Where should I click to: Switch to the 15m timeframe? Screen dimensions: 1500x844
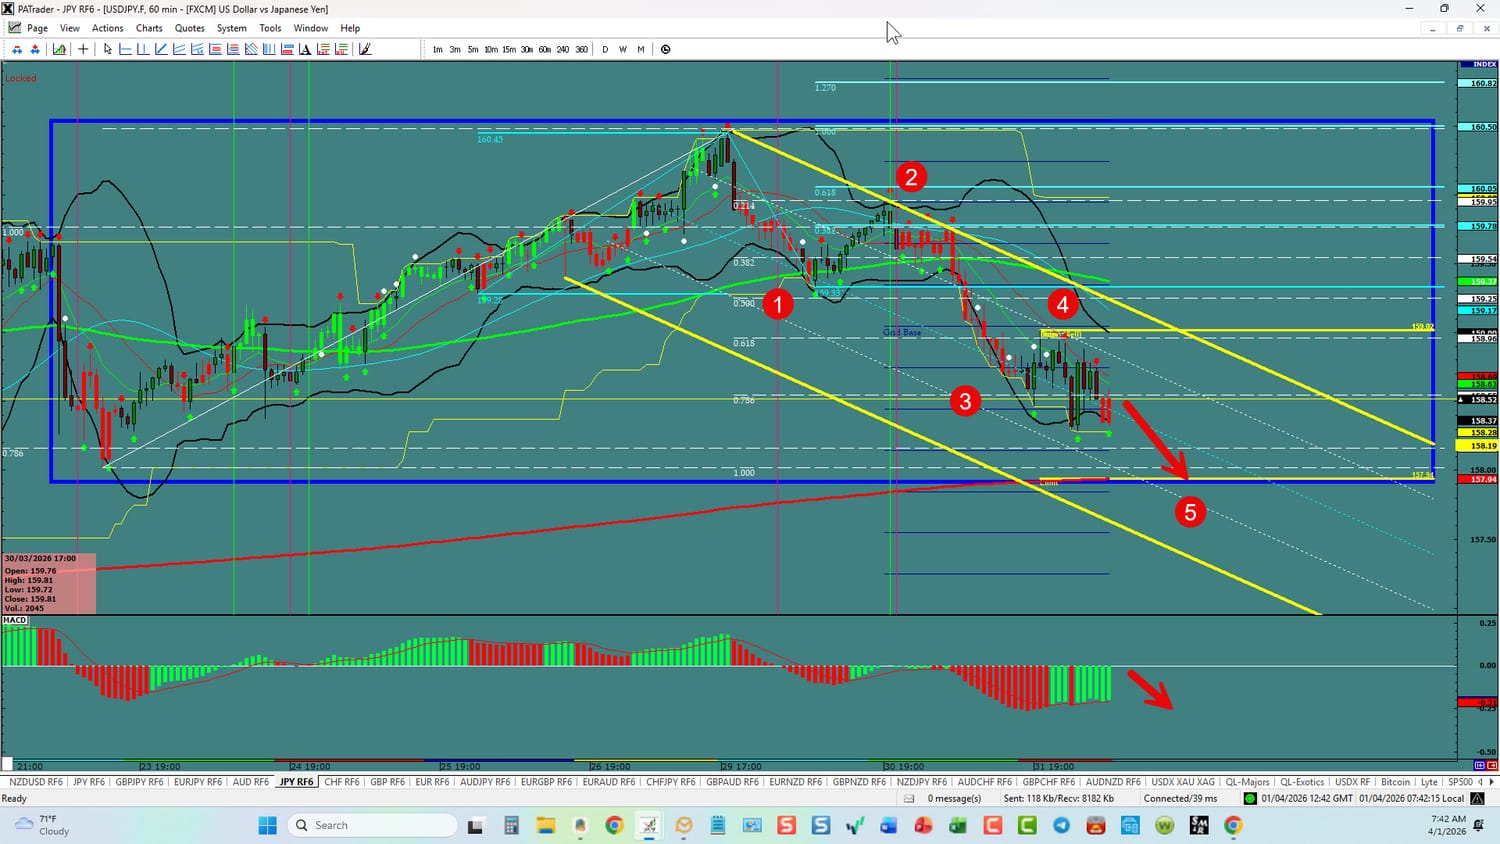coord(509,49)
